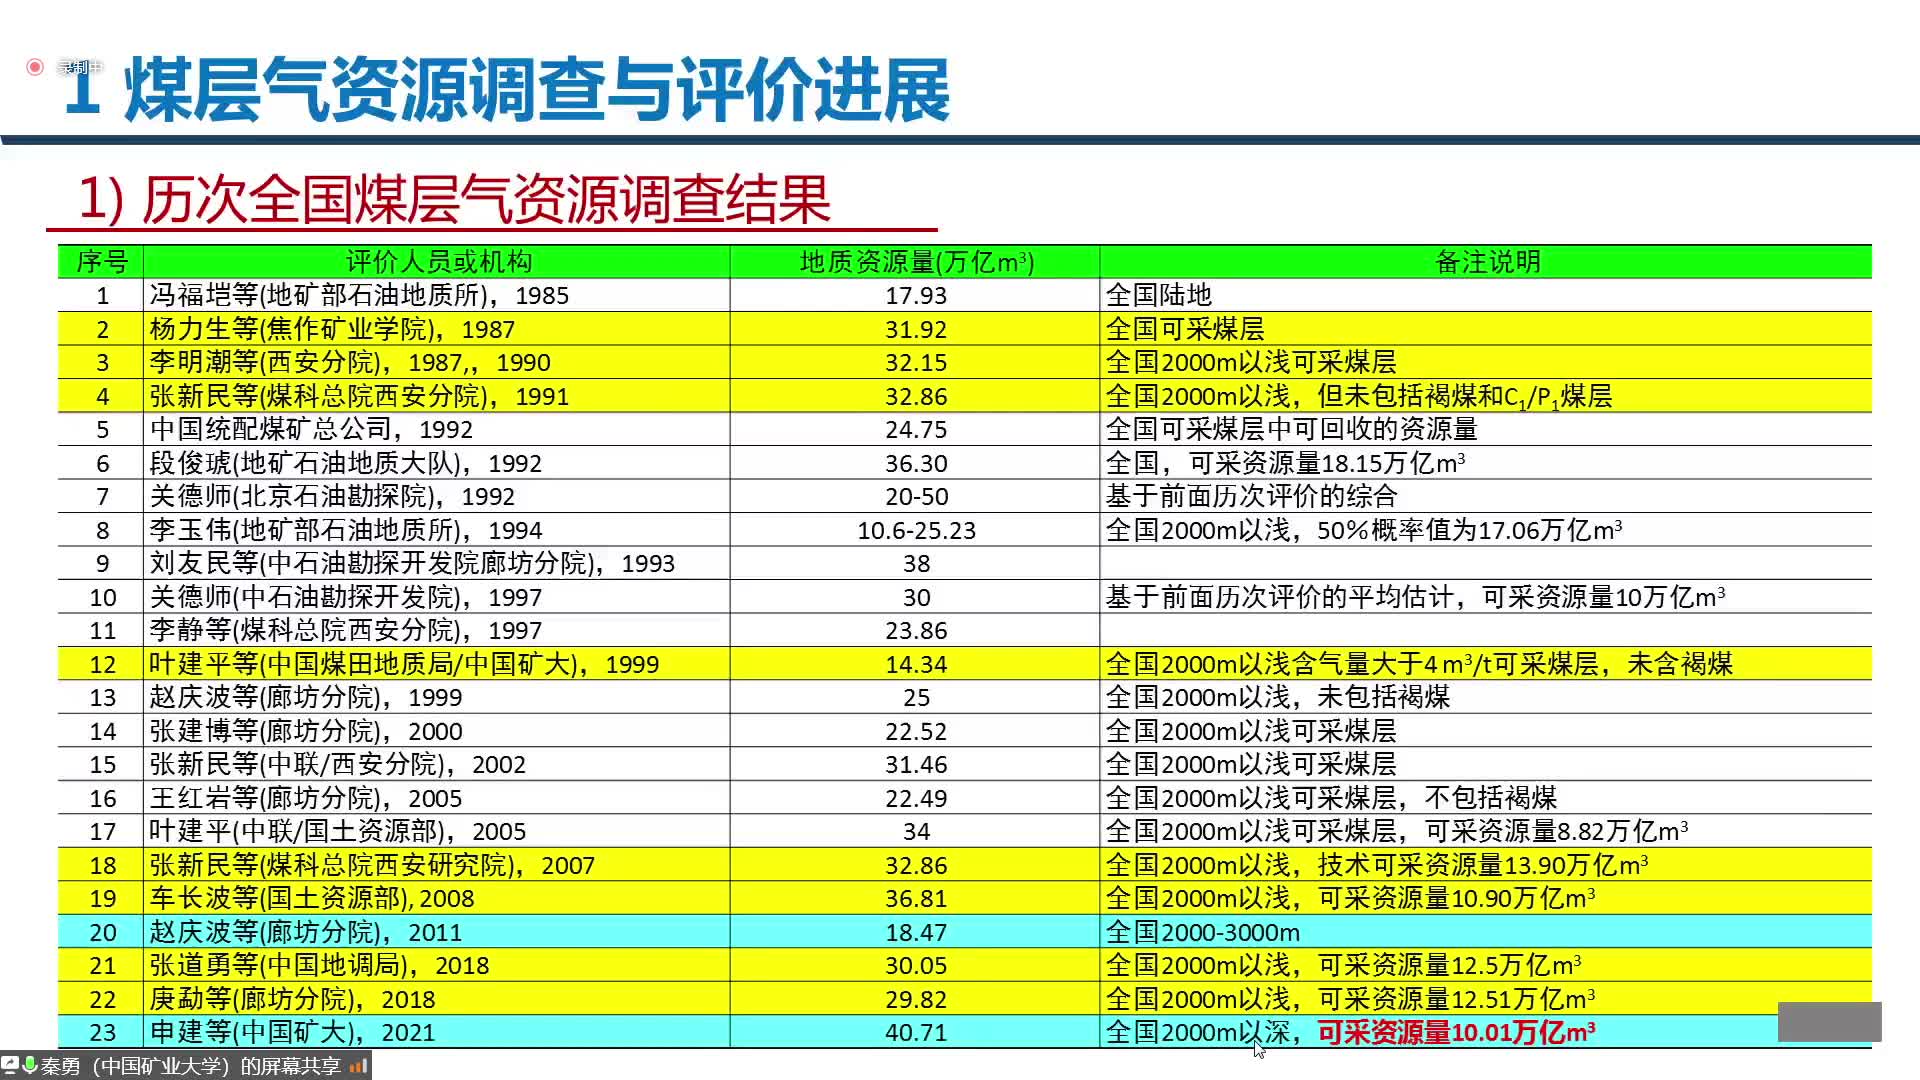Screen dimensions: 1920x1080
Task: Click row 刘友民等(中石油勘探开发院廊坊分院), 1993
Action: [964, 563]
